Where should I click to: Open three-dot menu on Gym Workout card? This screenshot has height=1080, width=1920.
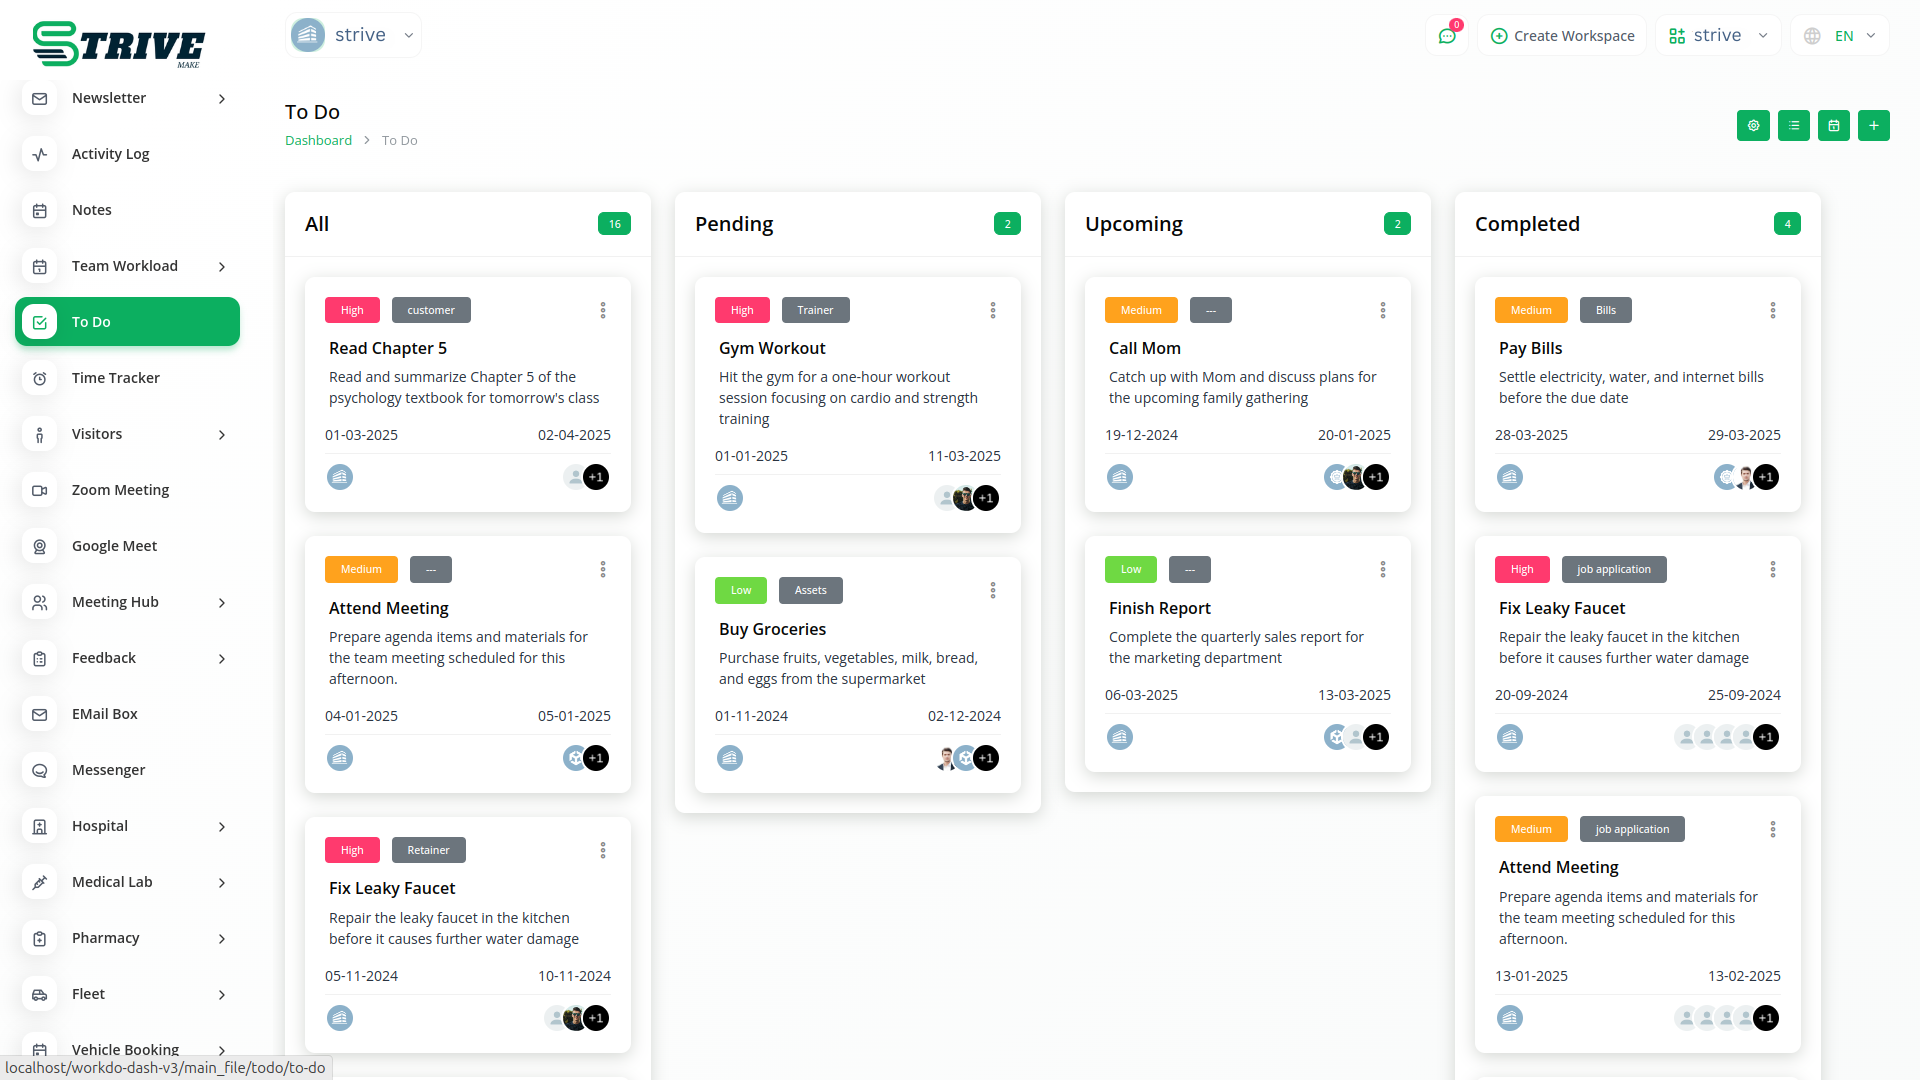(992, 311)
